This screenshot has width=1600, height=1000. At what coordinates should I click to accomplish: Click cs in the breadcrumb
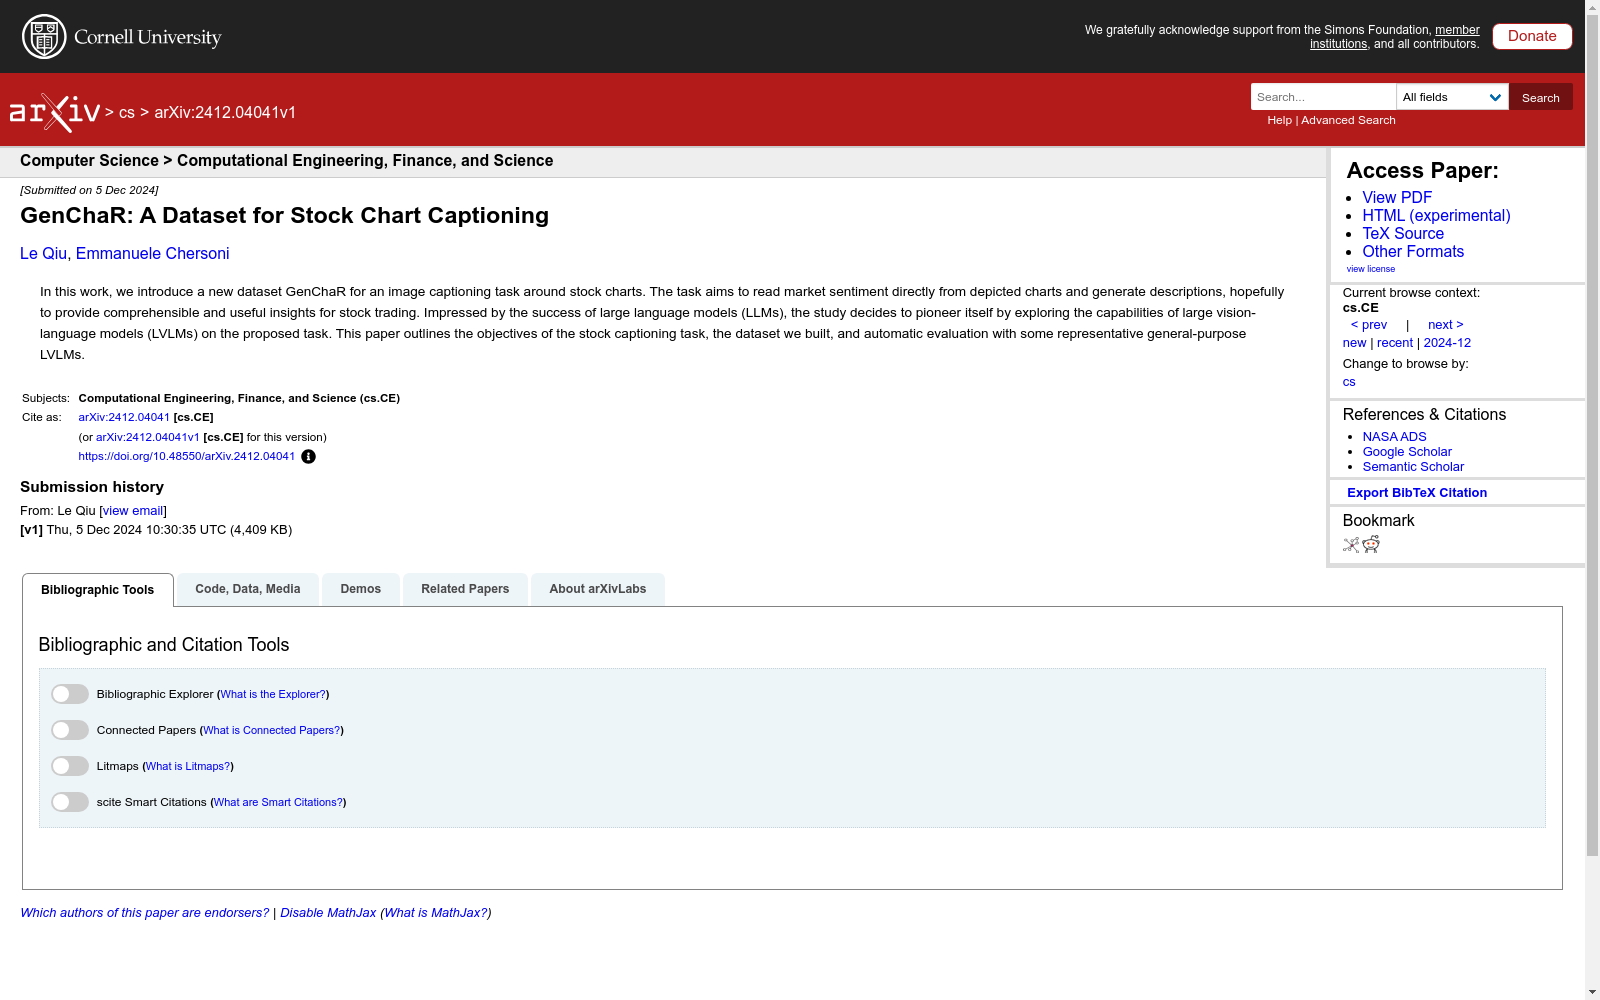point(127,113)
